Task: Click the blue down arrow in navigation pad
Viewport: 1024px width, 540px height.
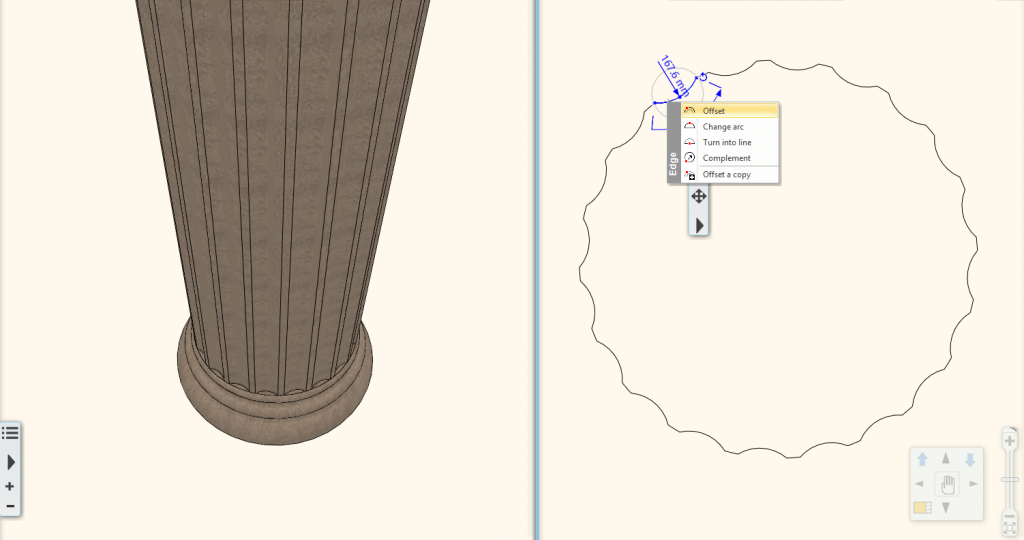Action: click(970, 460)
